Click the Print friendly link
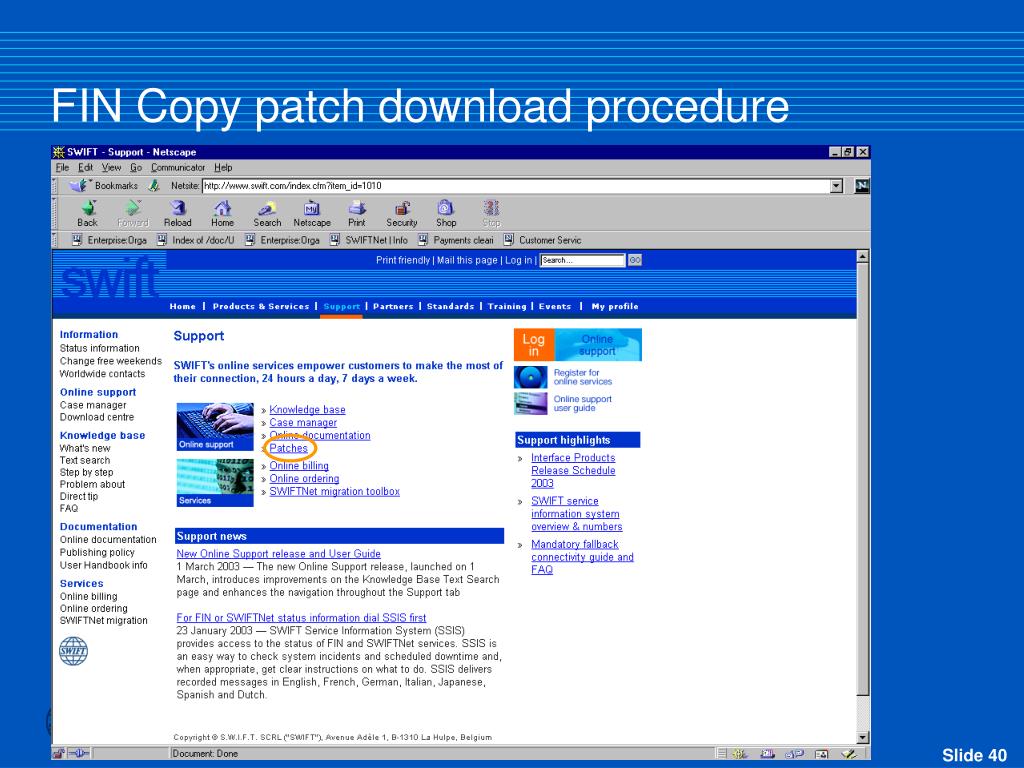The height and width of the screenshot is (768, 1024). coord(403,261)
